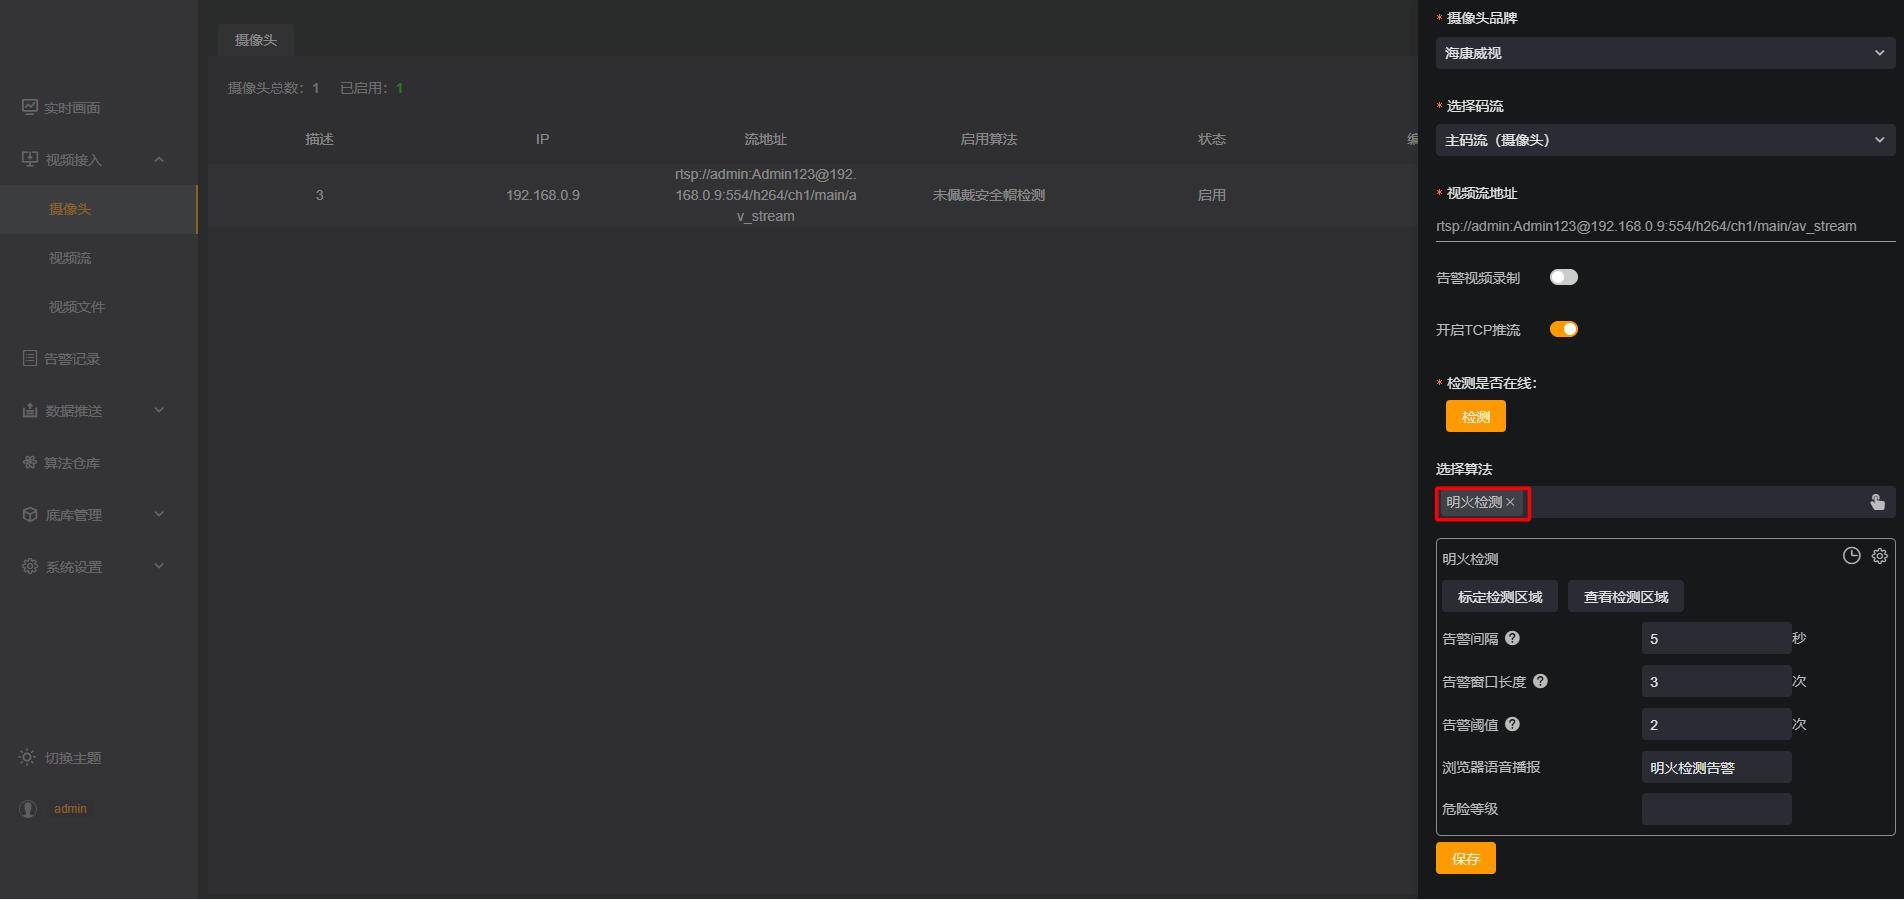Expand the 数据推送 menu chevron
This screenshot has width=1904, height=900.
click(159, 410)
